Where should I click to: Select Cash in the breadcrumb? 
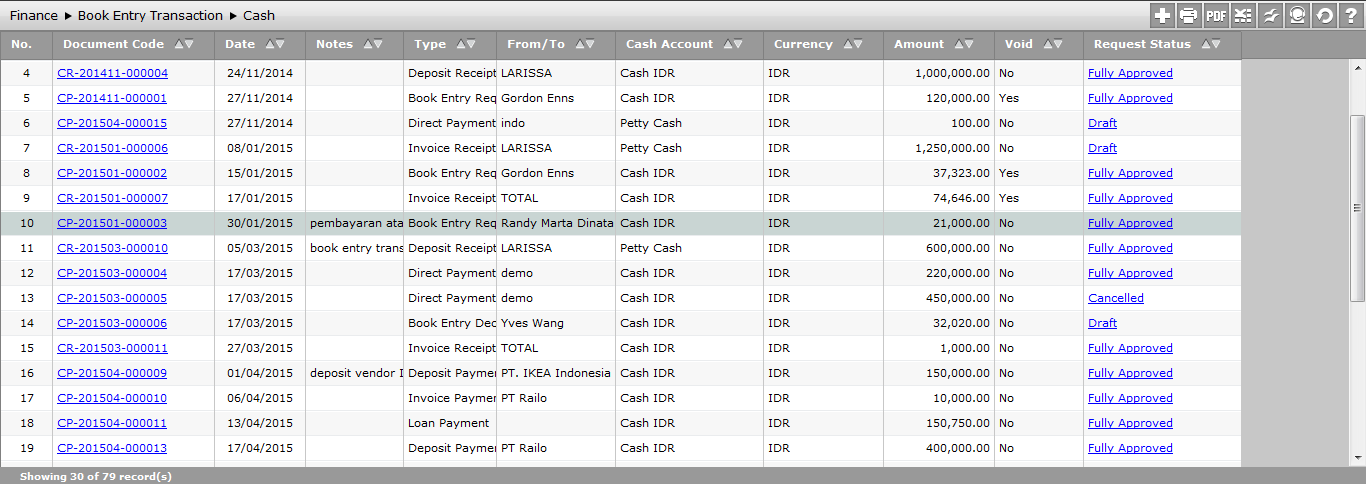click(x=259, y=15)
